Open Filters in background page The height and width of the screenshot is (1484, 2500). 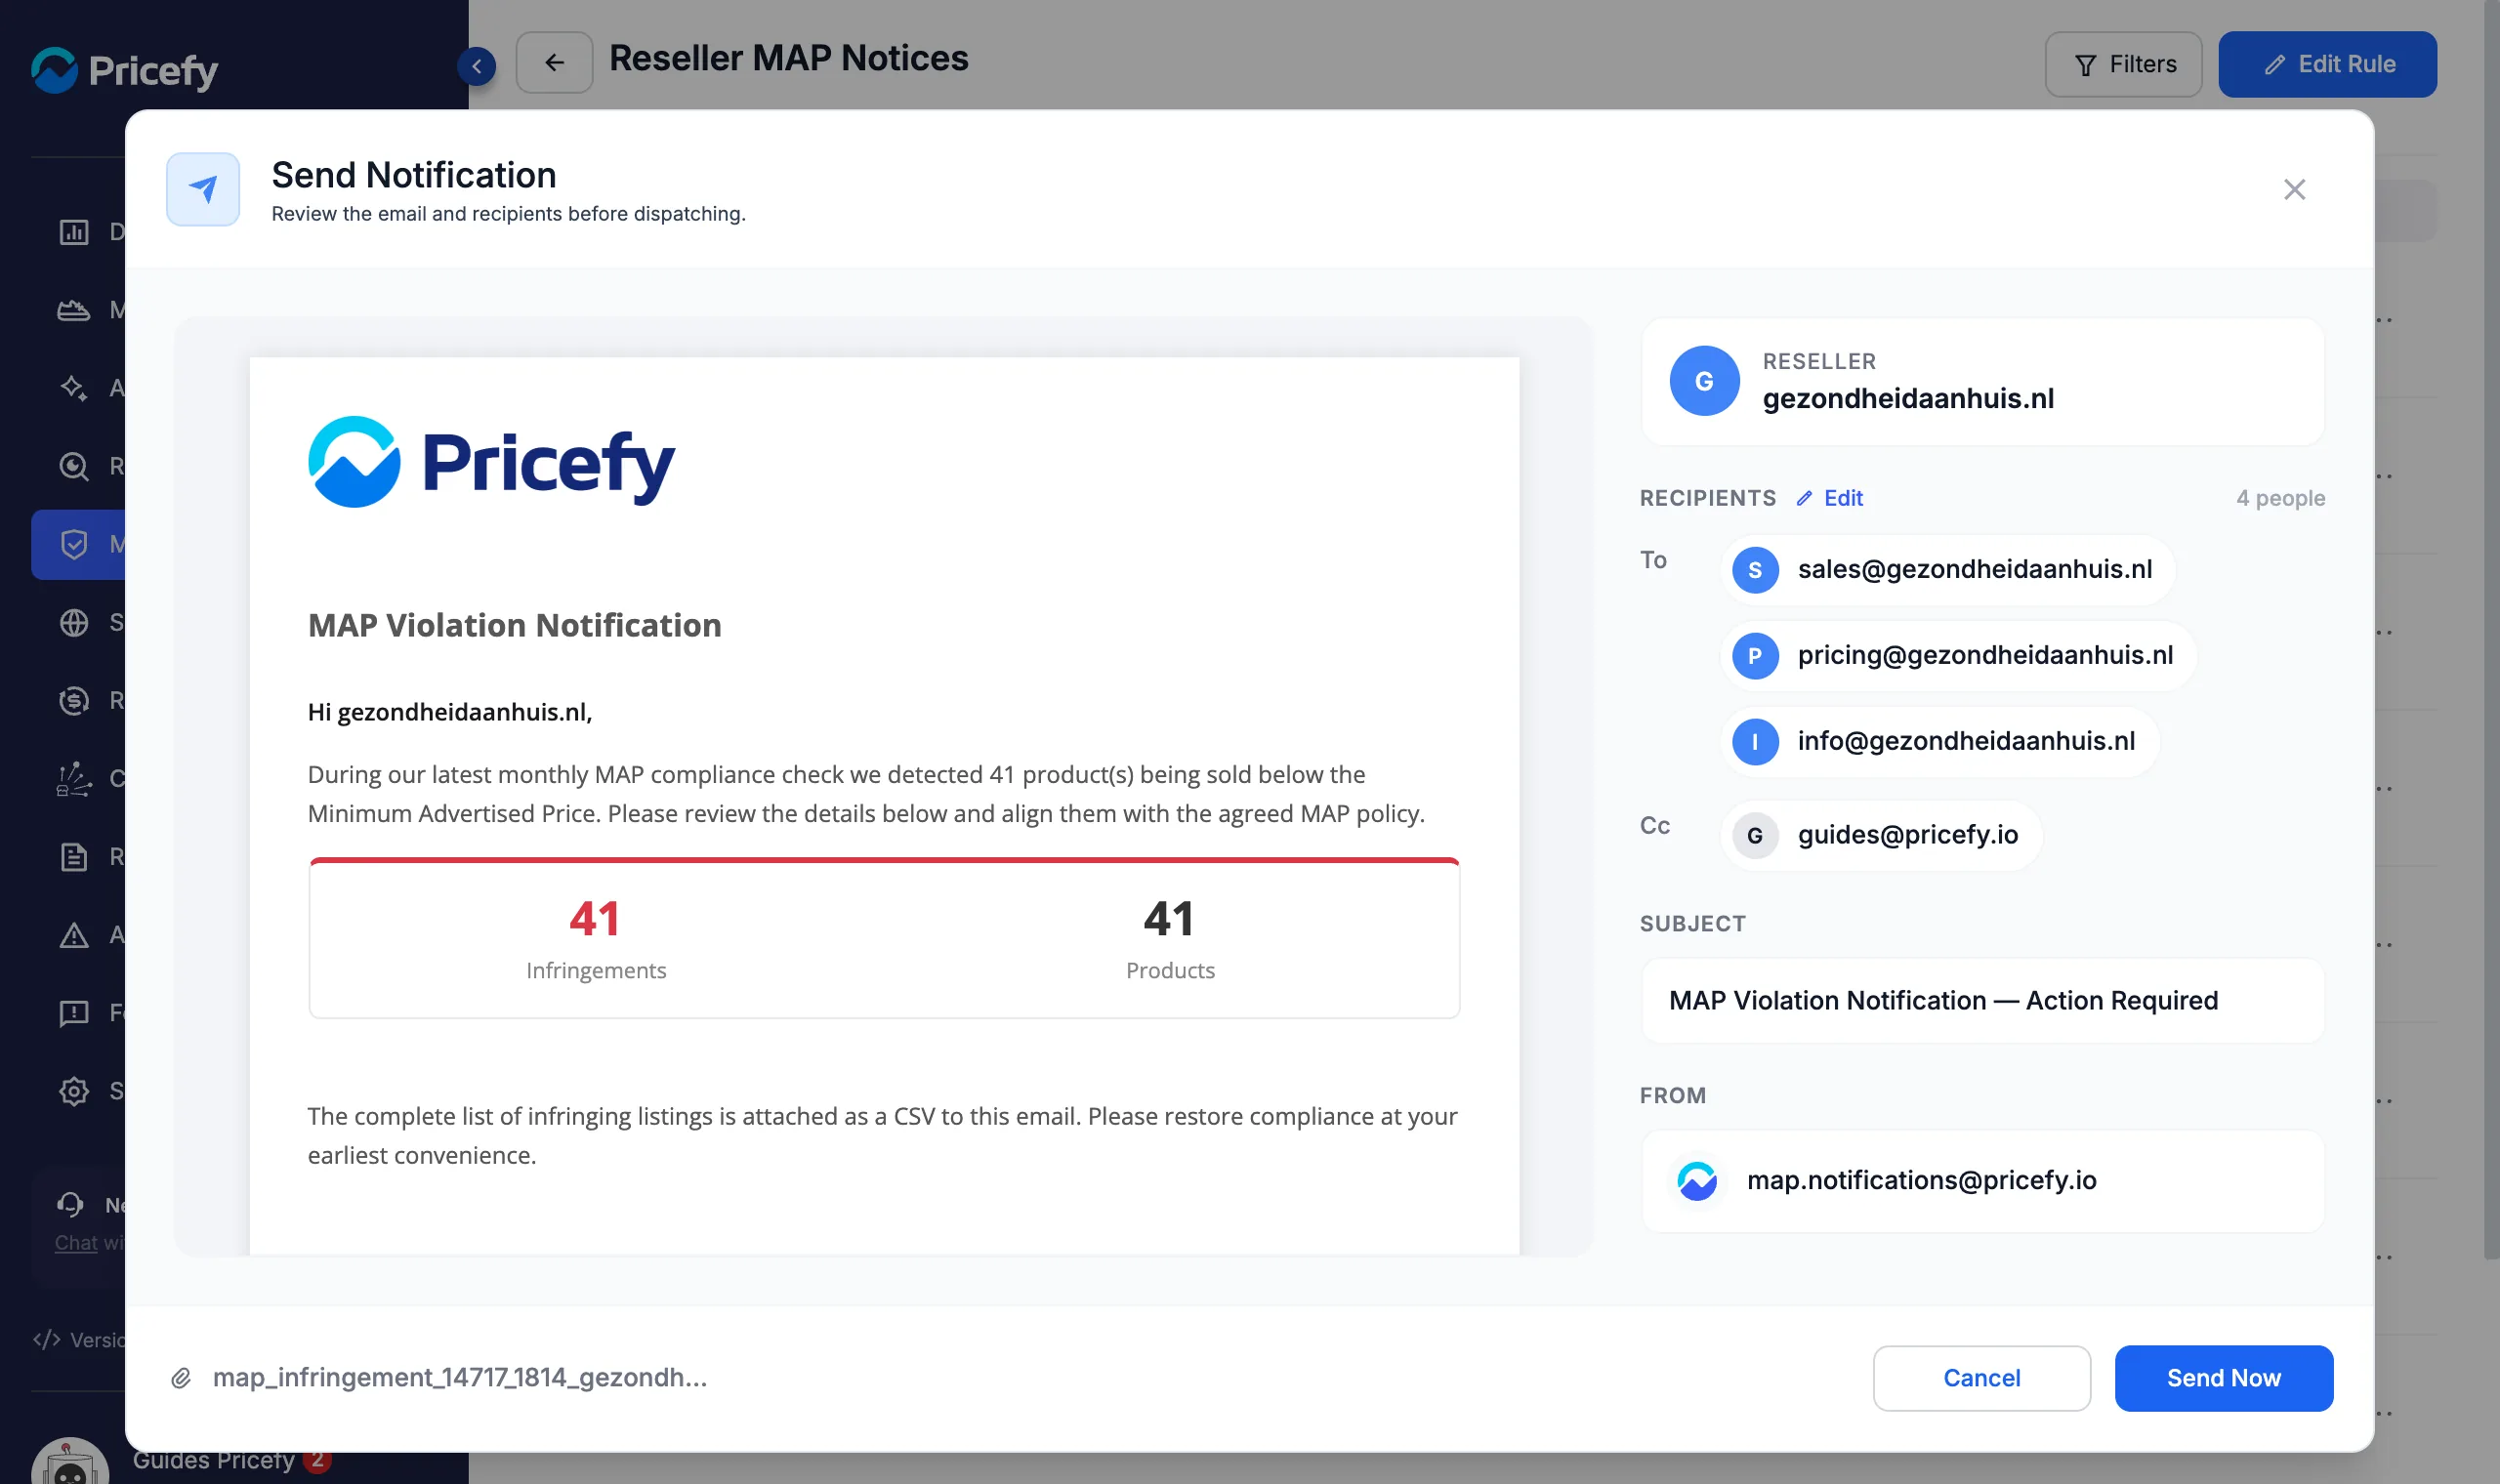(2123, 64)
